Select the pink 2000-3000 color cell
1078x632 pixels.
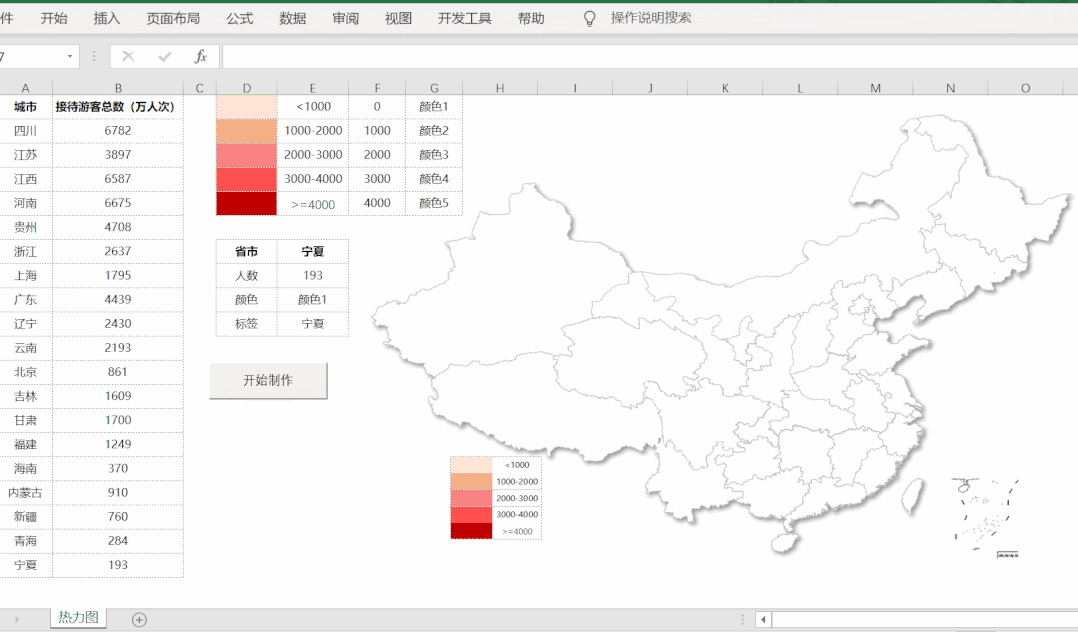tap(246, 155)
